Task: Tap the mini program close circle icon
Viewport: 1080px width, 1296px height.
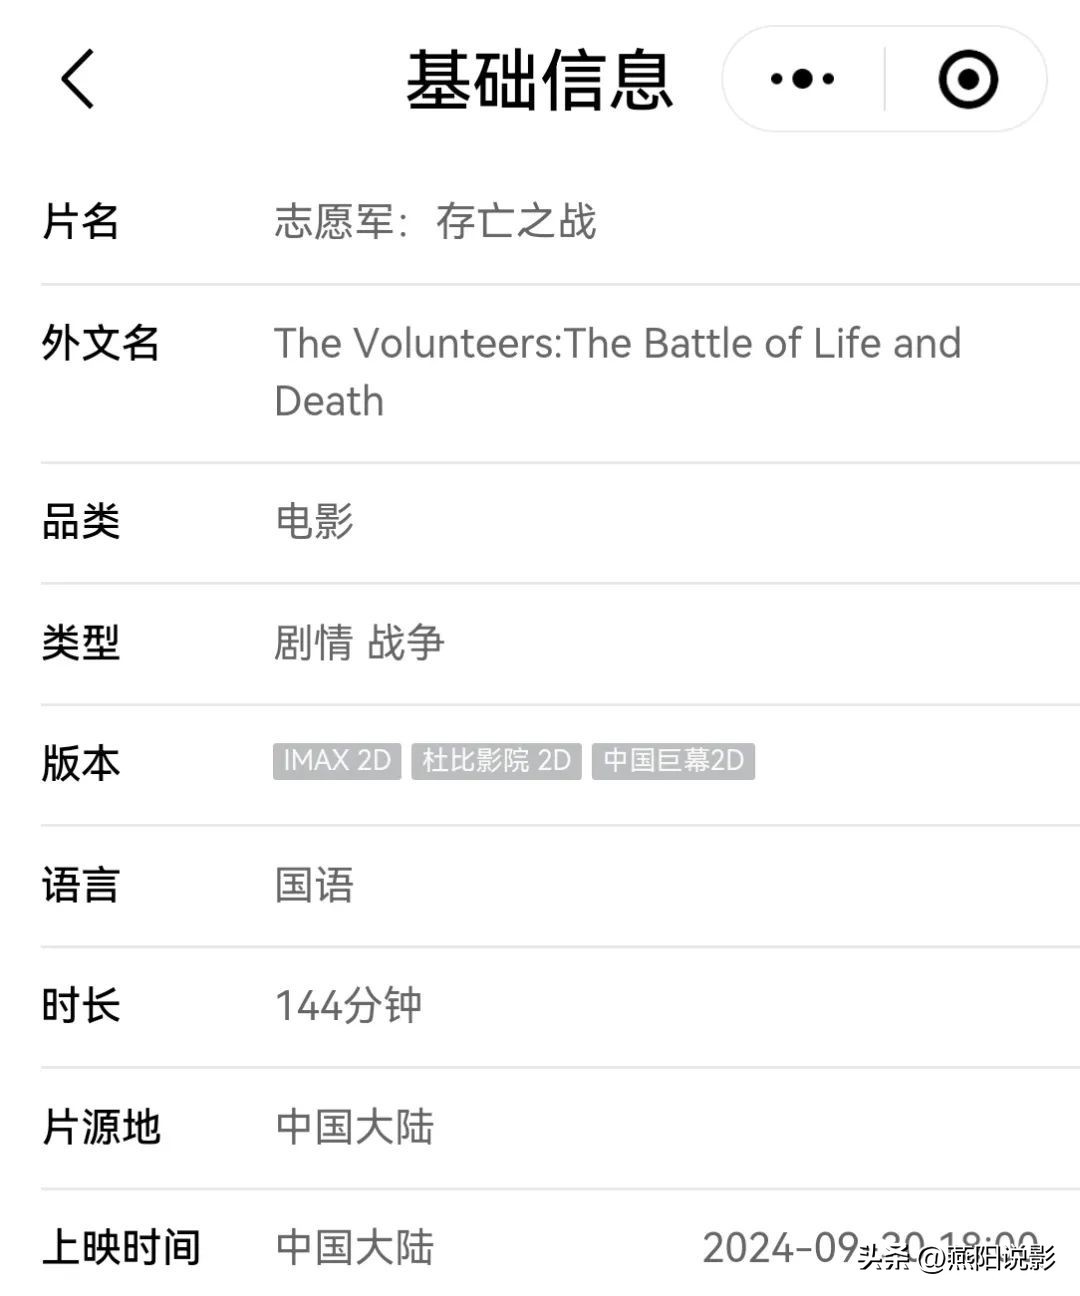Action: pyautogui.click(x=967, y=79)
